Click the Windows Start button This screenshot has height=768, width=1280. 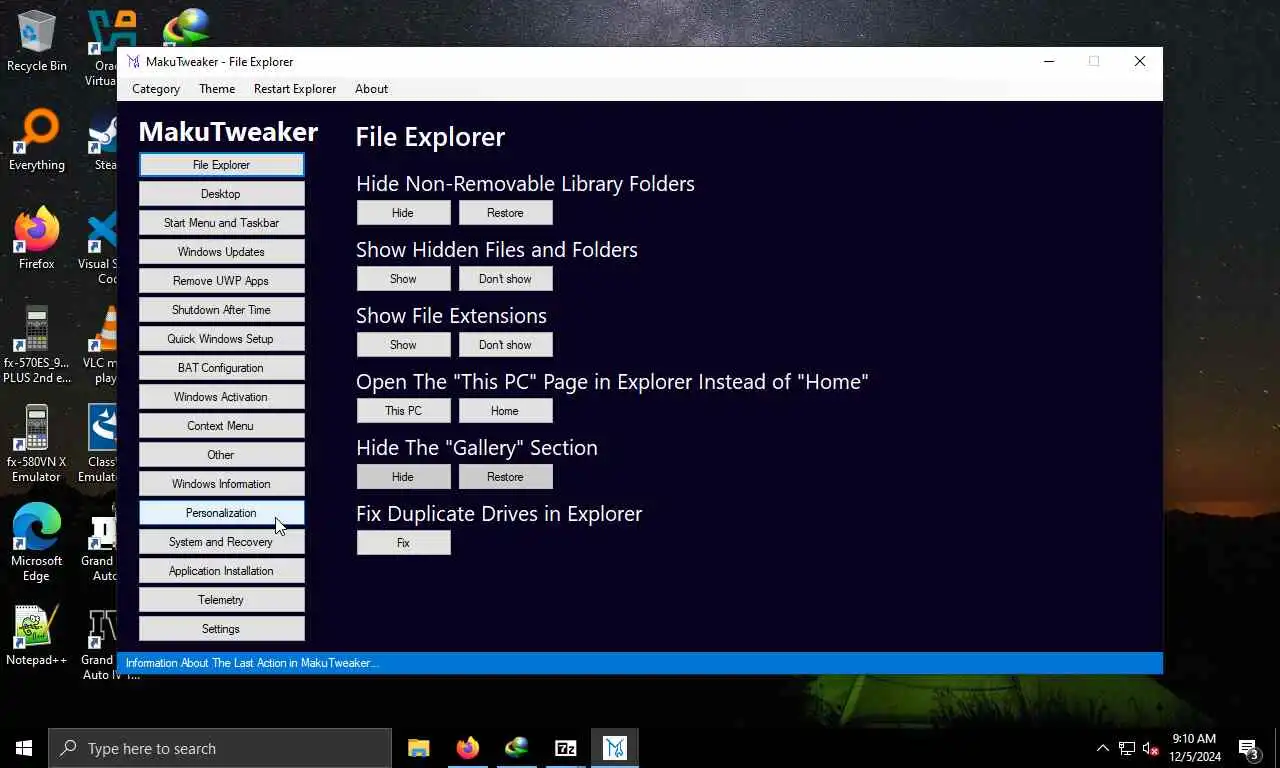click(x=24, y=748)
